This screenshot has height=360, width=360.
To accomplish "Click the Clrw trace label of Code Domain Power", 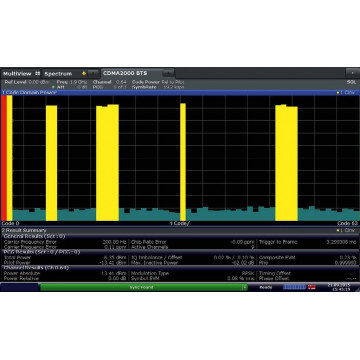I will pyautogui.click(x=346, y=93).
